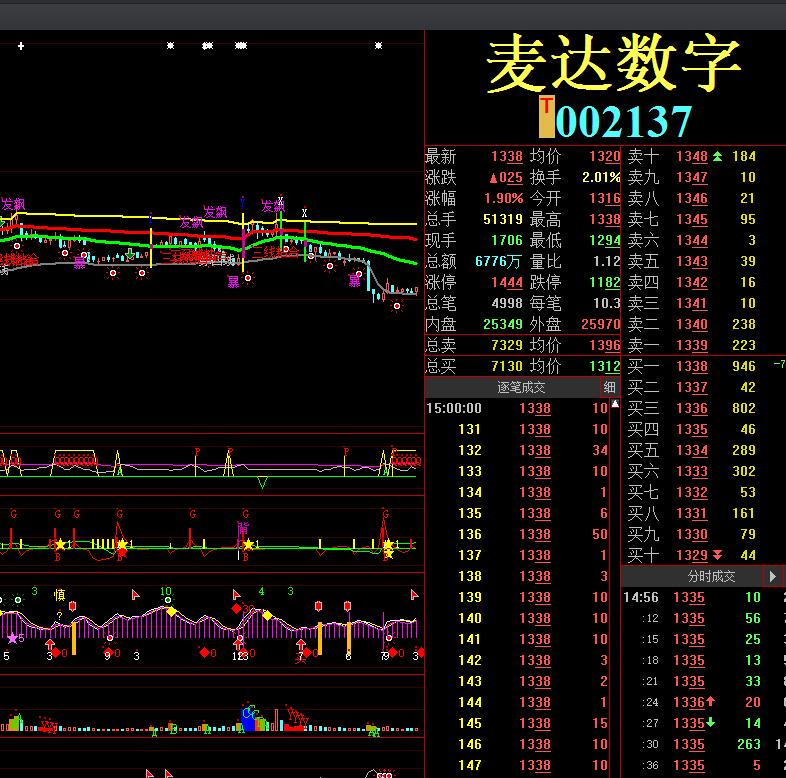Click the 卖二 volume 238
This screenshot has height=778, width=786.
click(744, 324)
